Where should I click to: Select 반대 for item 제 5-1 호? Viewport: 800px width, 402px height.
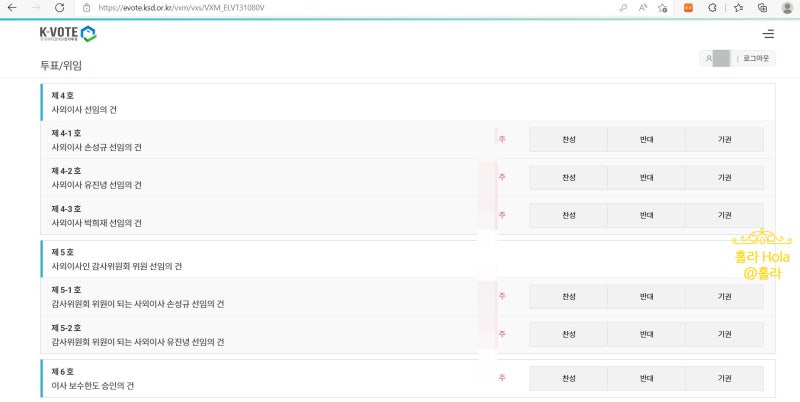point(646,297)
